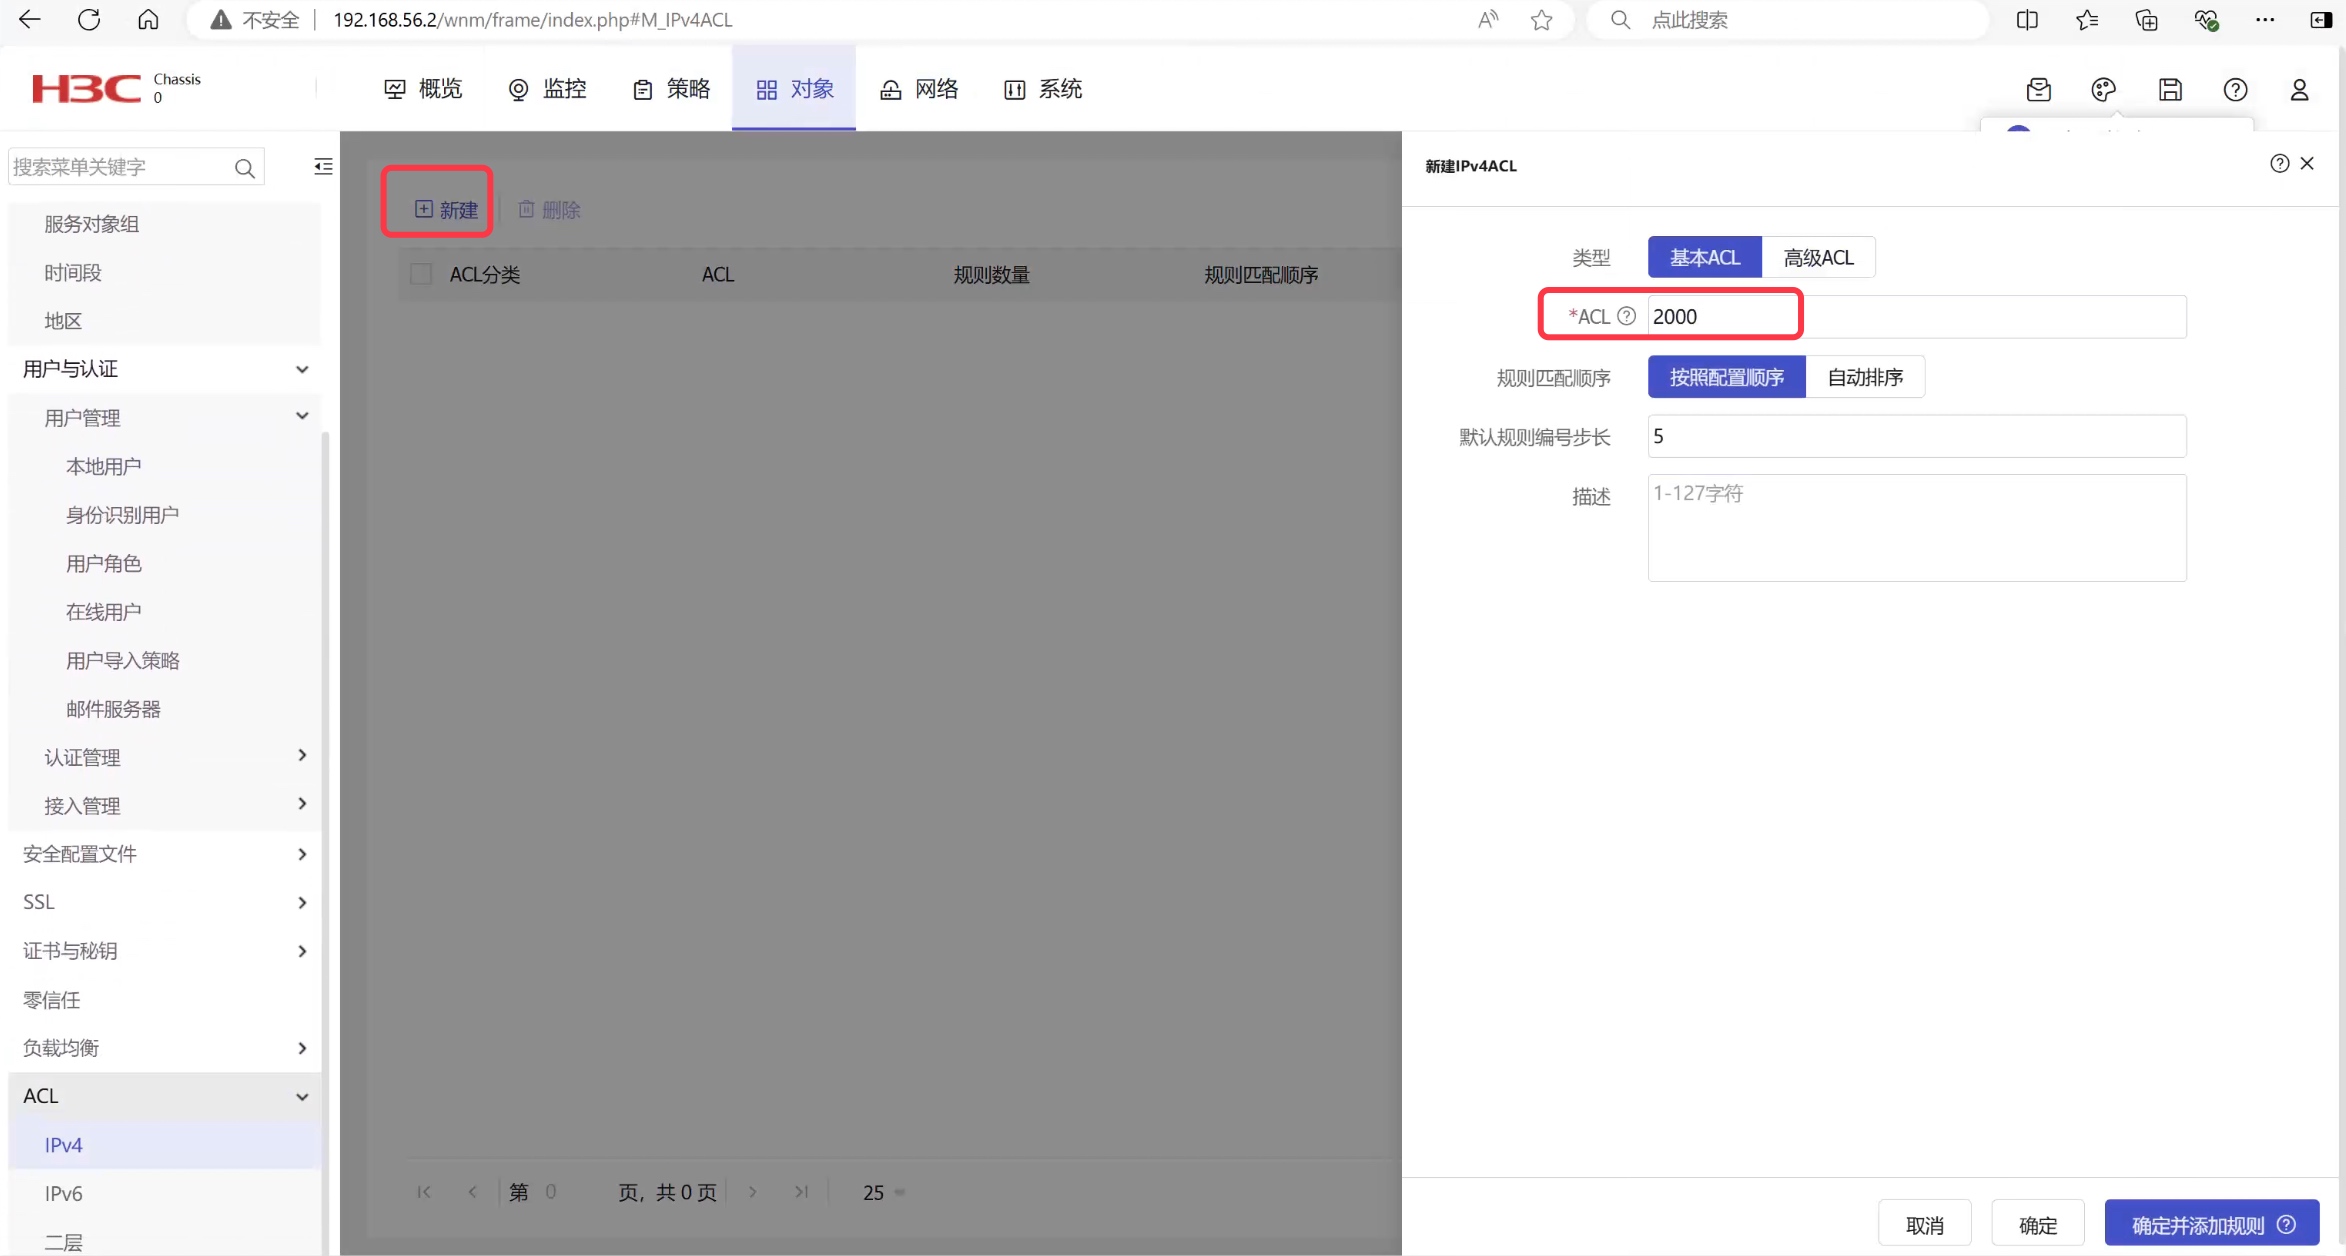Open the 策略 top menu
This screenshot has height=1256, width=2346.
pyautogui.click(x=671, y=89)
